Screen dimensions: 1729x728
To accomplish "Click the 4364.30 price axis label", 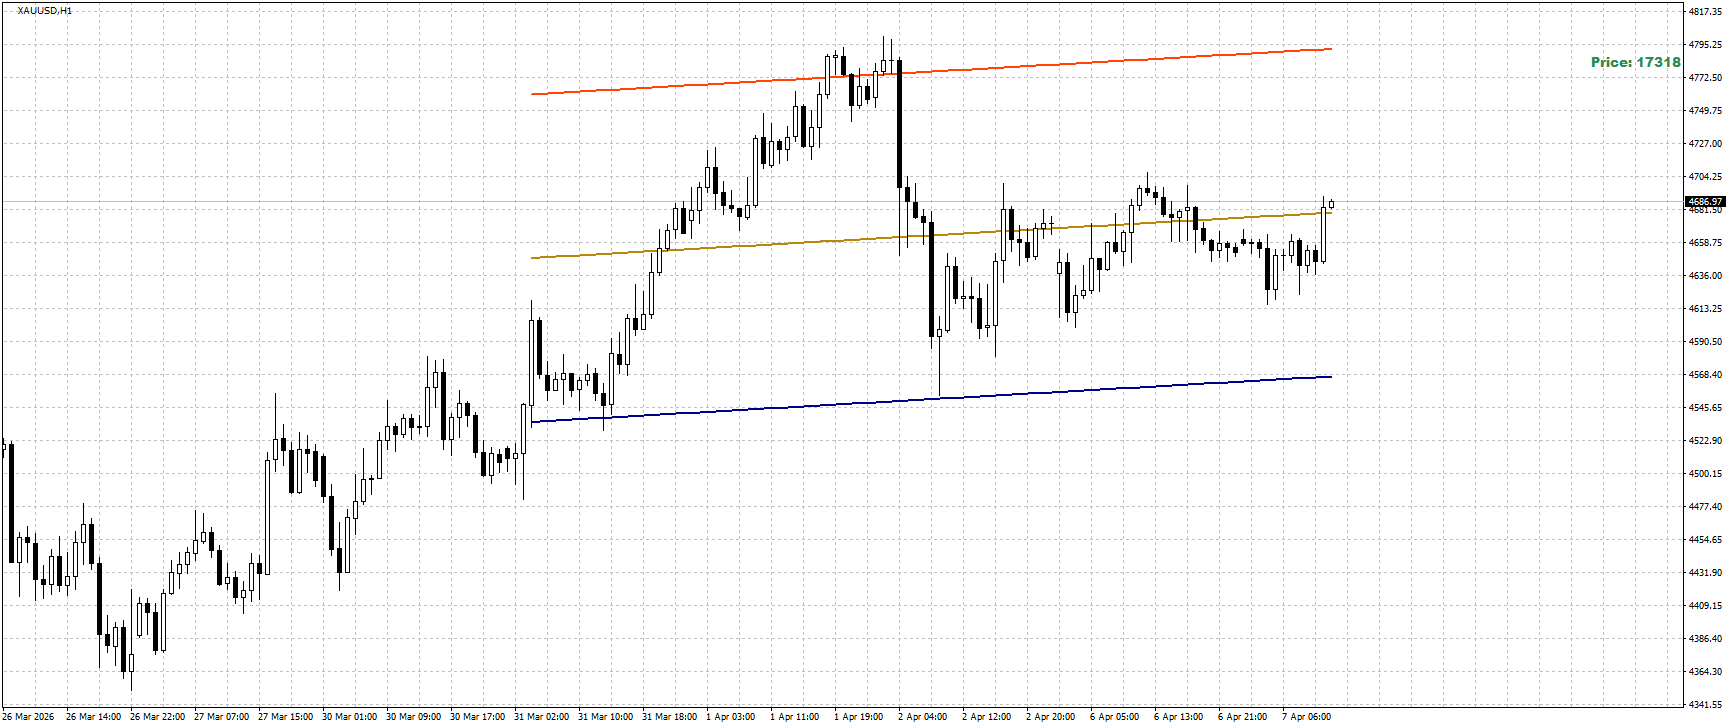I will pos(1705,672).
